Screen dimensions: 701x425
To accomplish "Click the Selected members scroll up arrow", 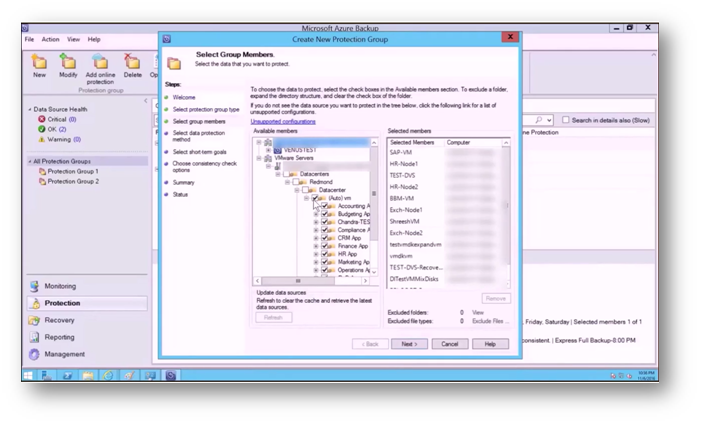I will 506,143.
